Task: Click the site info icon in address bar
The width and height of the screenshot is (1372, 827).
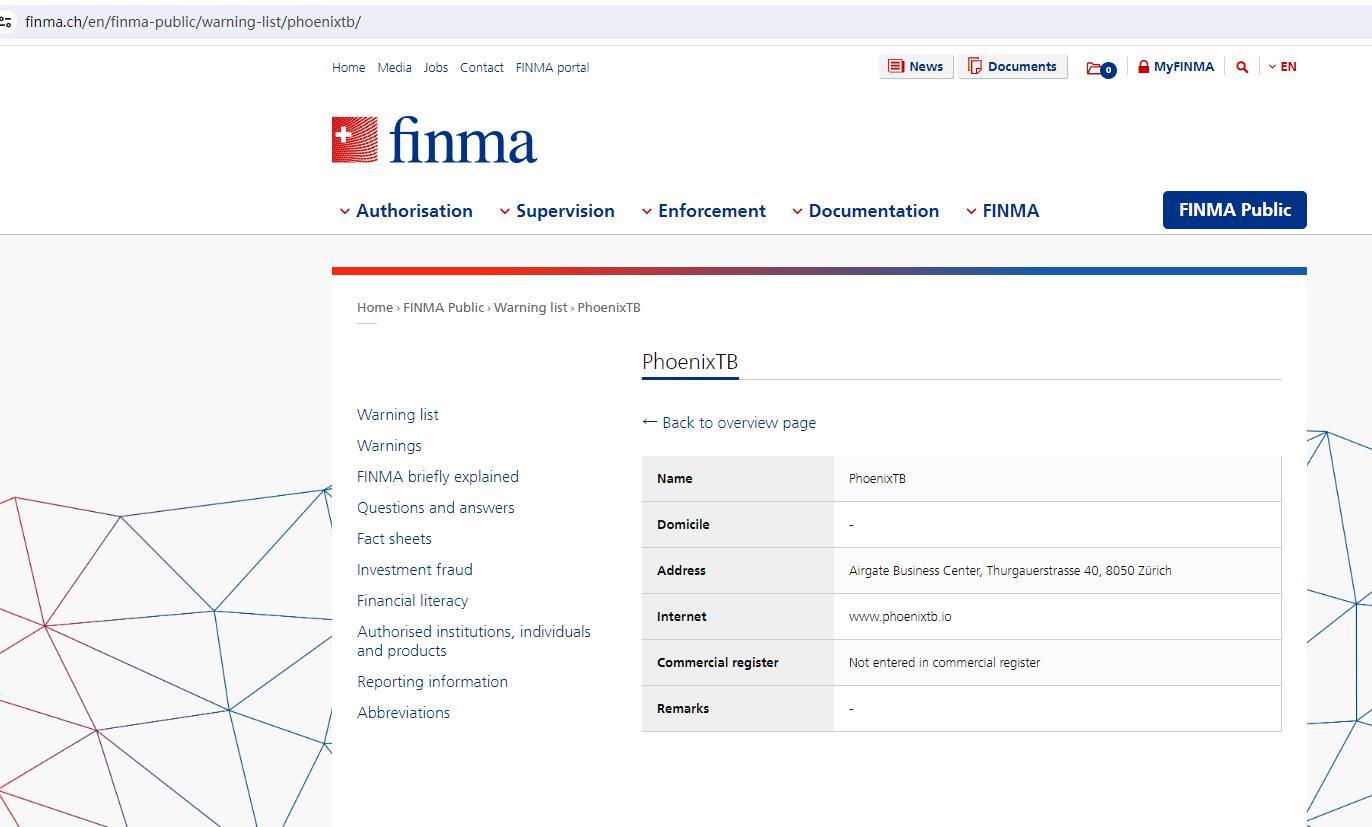Action: coord(6,21)
